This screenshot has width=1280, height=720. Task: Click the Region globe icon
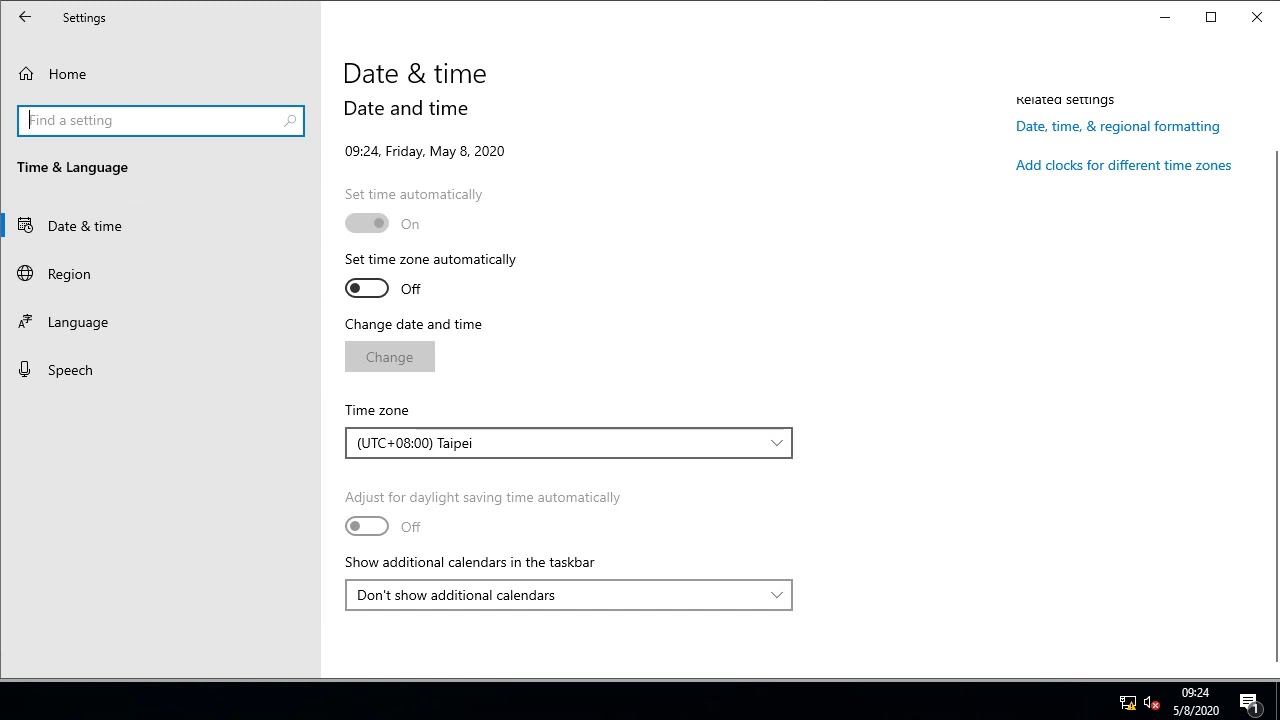click(26, 274)
